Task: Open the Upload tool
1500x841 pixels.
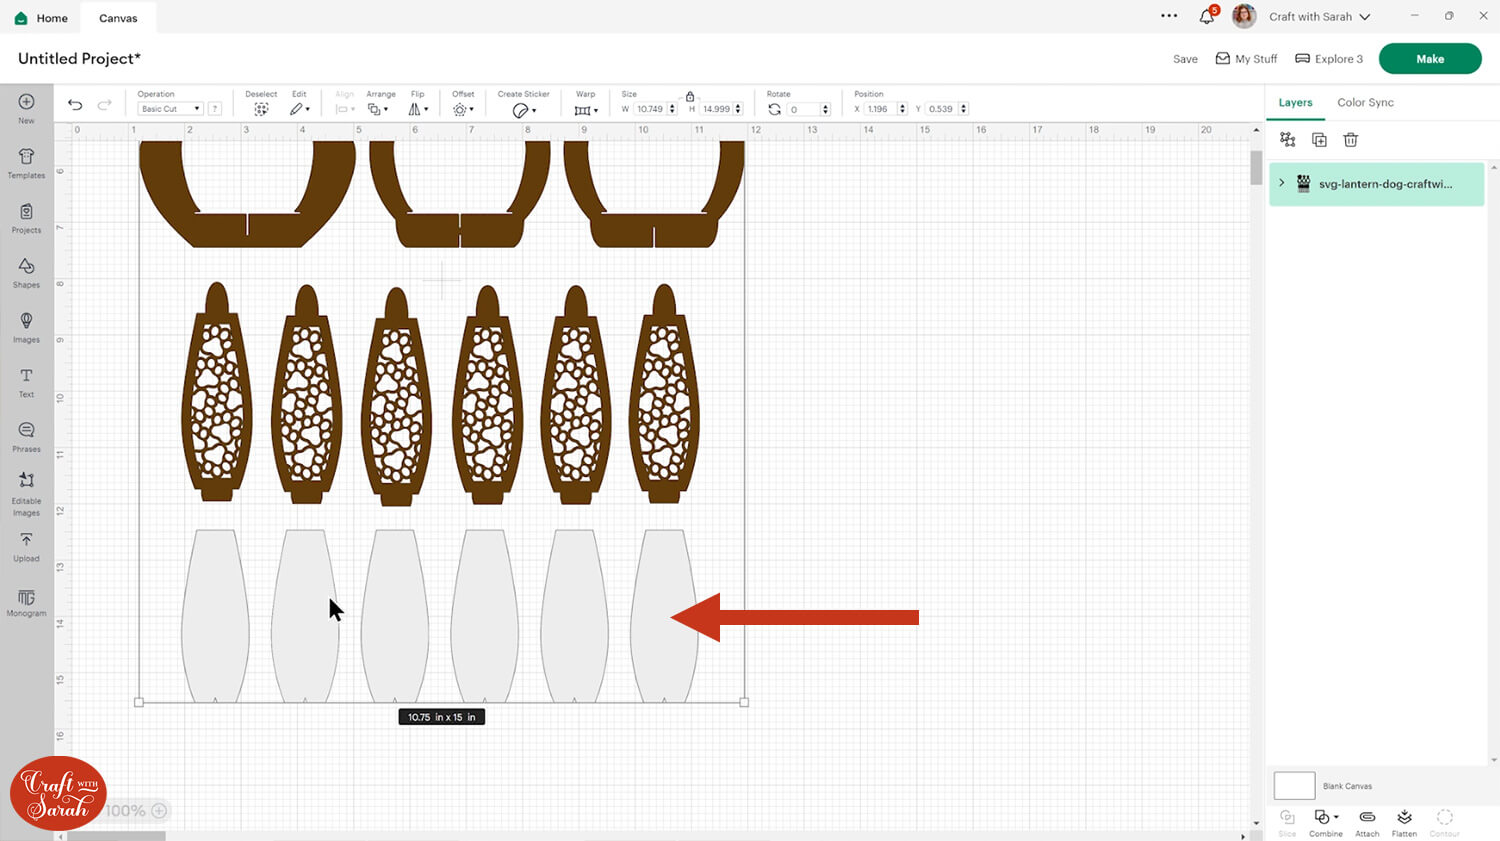Action: [26, 545]
